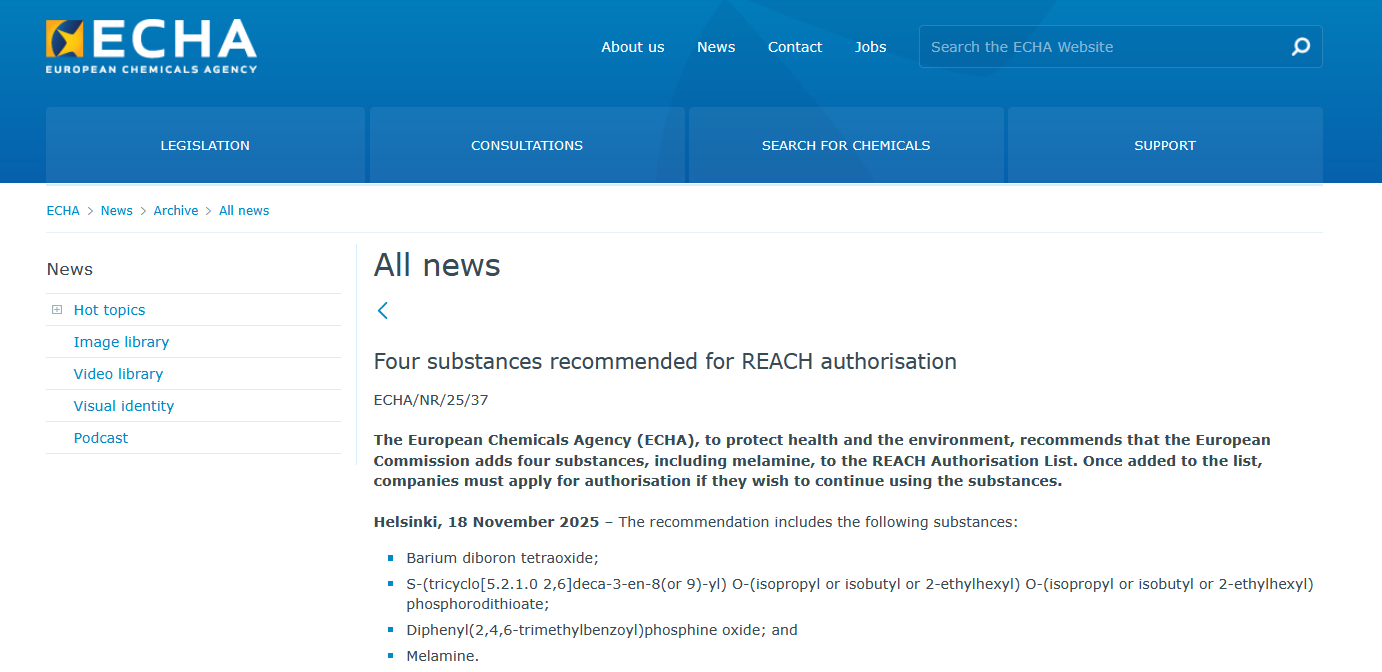Expand the Hot topics tree item

click(57, 310)
